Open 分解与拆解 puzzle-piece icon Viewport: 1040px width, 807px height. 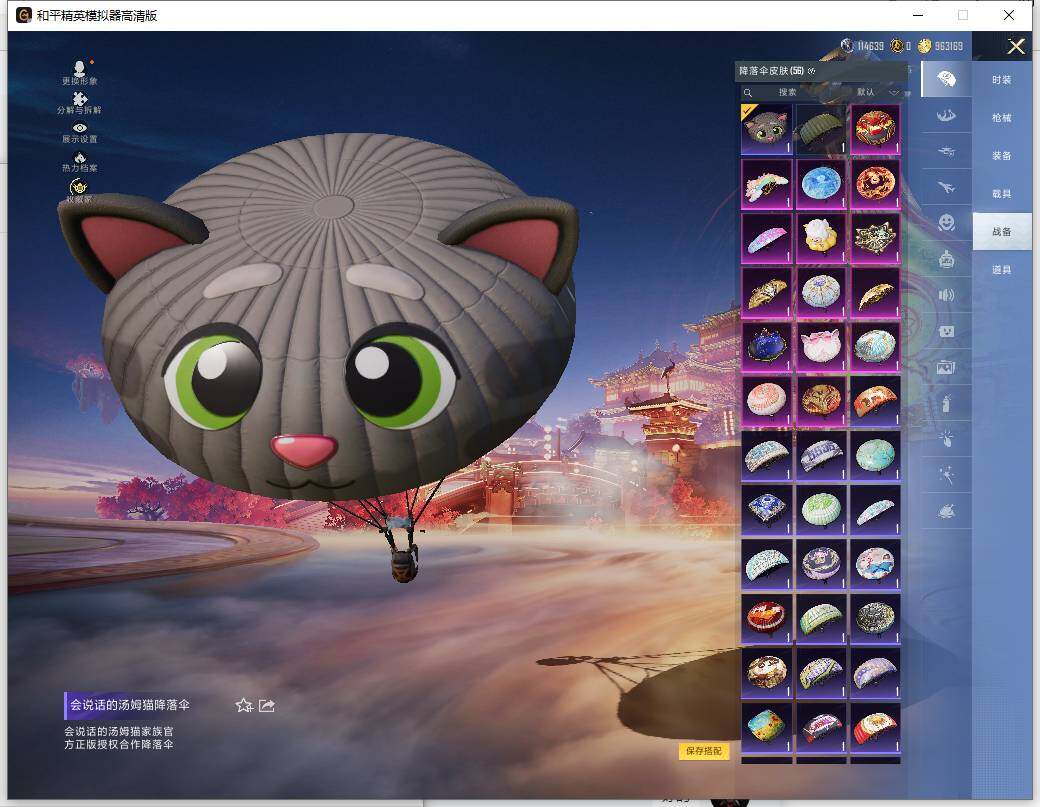click(80, 103)
